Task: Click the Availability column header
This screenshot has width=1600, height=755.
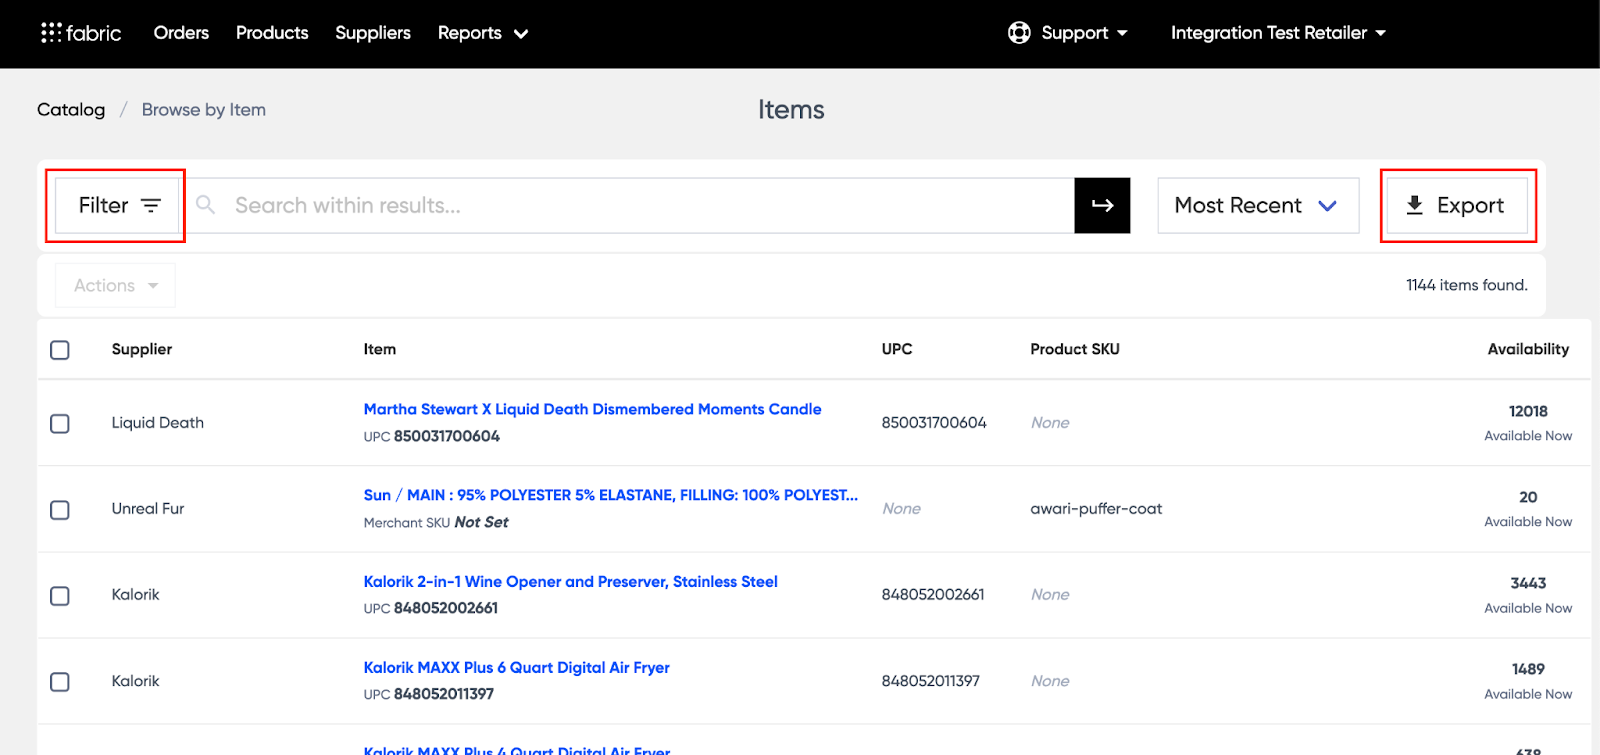Action: (1528, 349)
